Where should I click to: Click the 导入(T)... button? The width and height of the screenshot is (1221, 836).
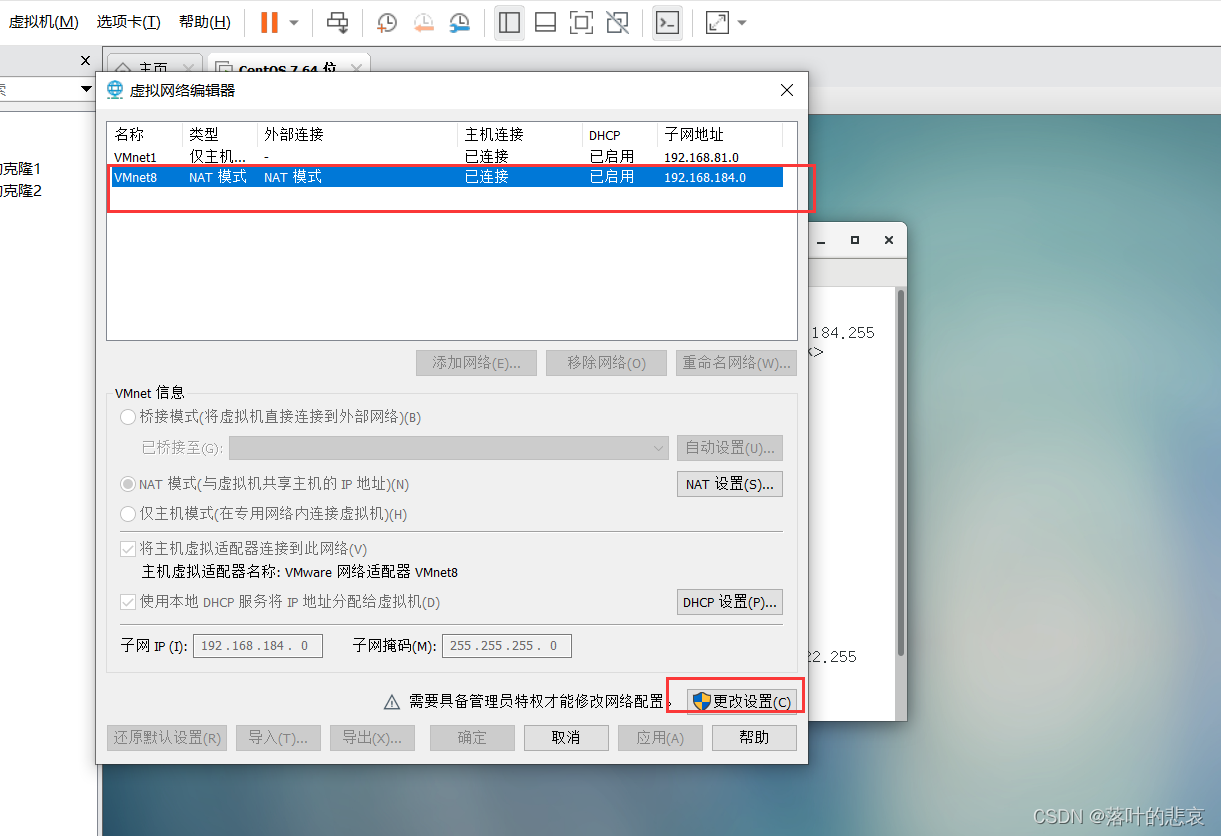278,738
